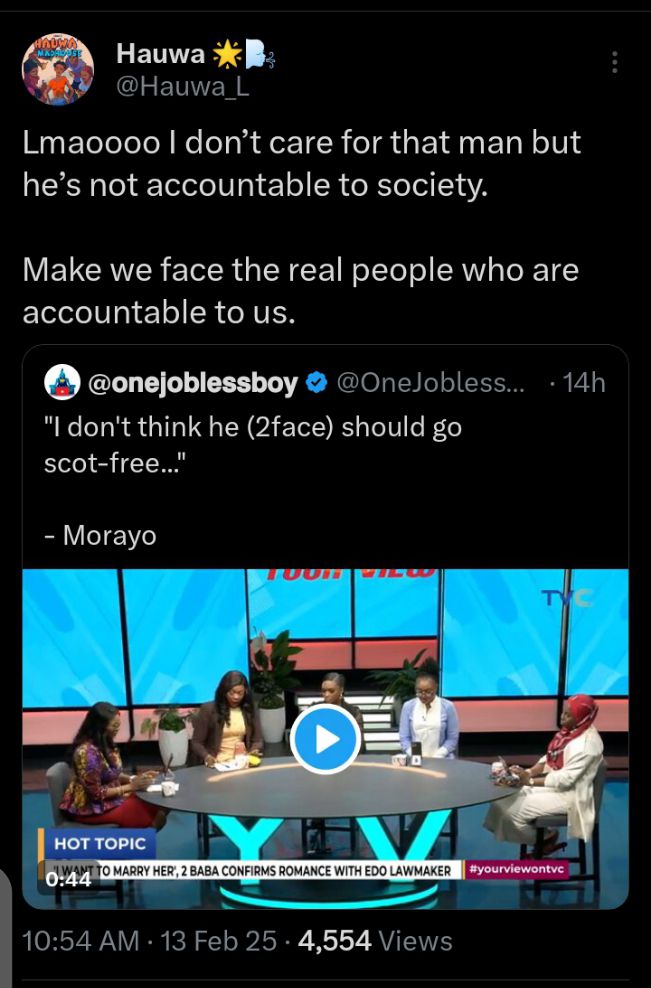Viewport: 651px width, 988px height.
Task: Click the blue verified badge
Action: point(316,382)
